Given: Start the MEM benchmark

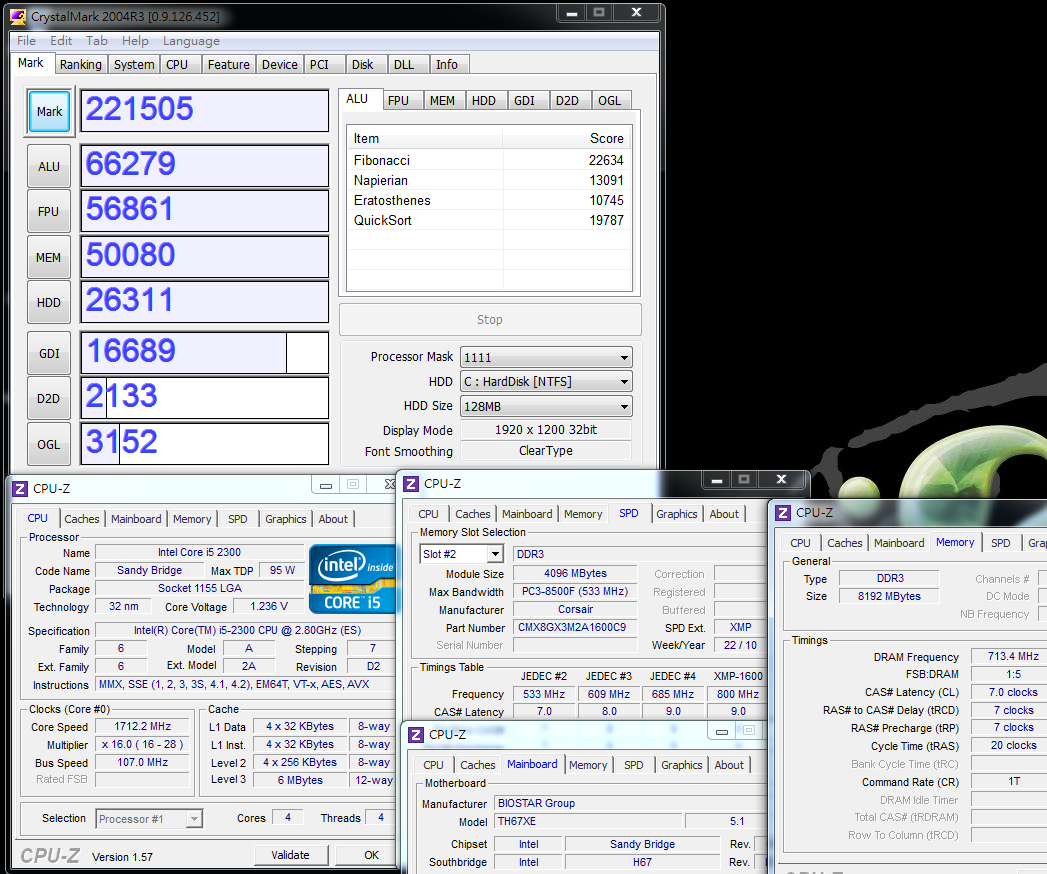Looking at the screenshot, I should (49, 257).
